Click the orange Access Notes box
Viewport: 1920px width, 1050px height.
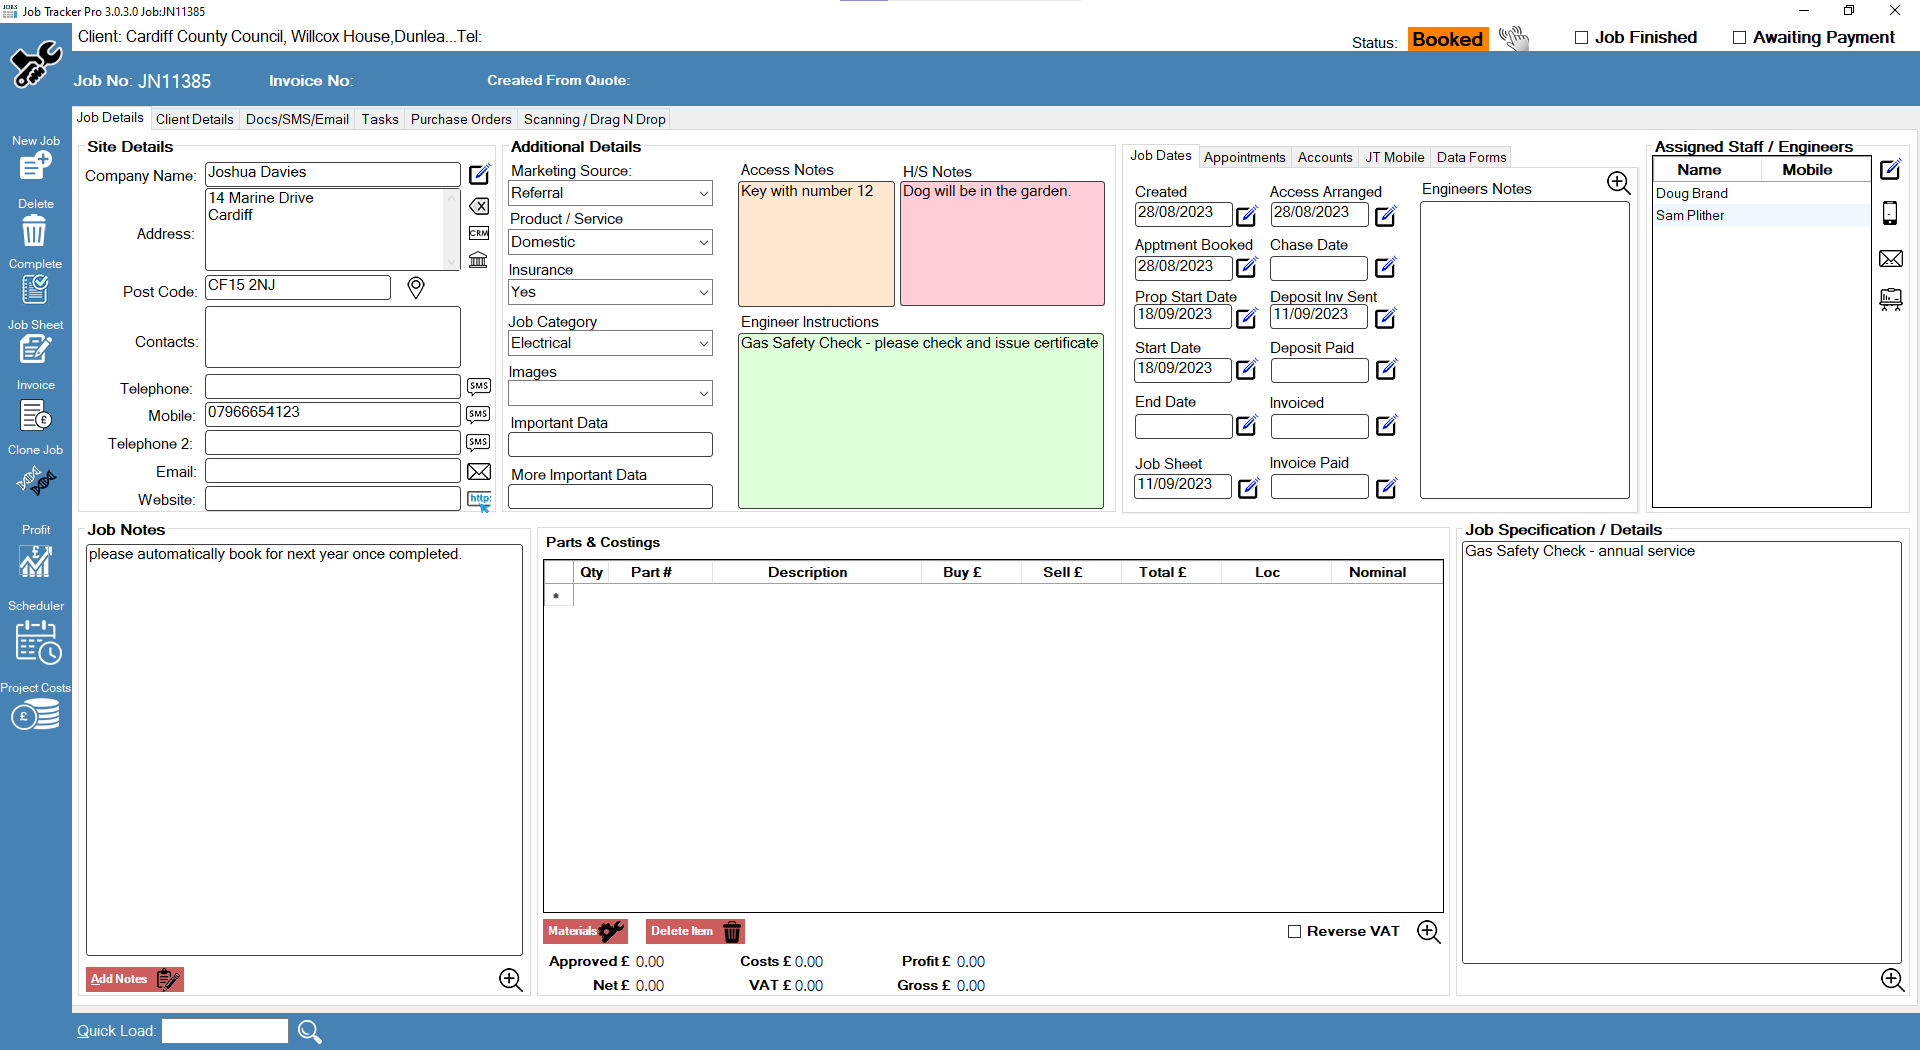(x=816, y=243)
